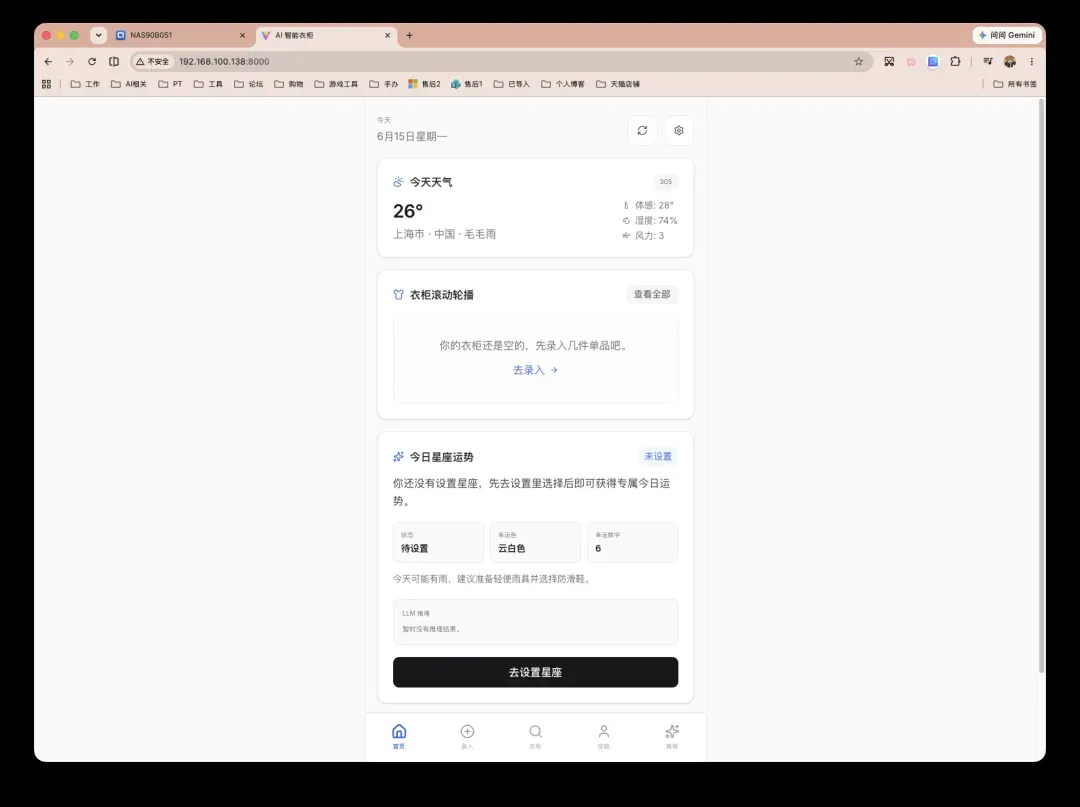This screenshot has width=1080, height=807.
Task: Open the apps grid icon in bookmarks bar
Action: point(46,84)
